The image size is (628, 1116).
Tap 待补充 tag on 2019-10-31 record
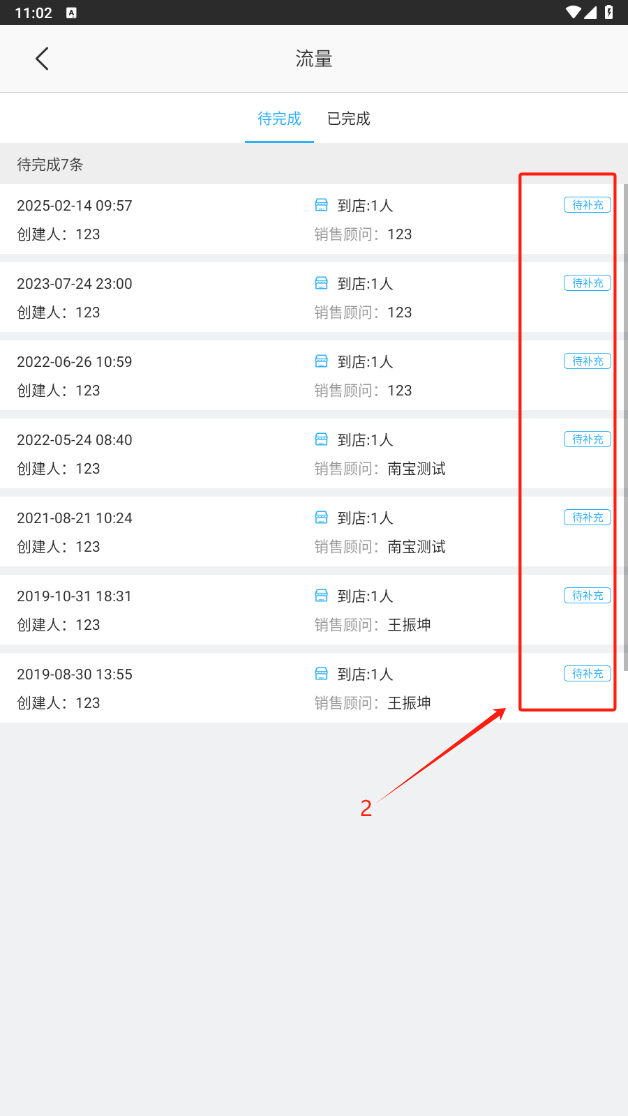(x=587, y=595)
